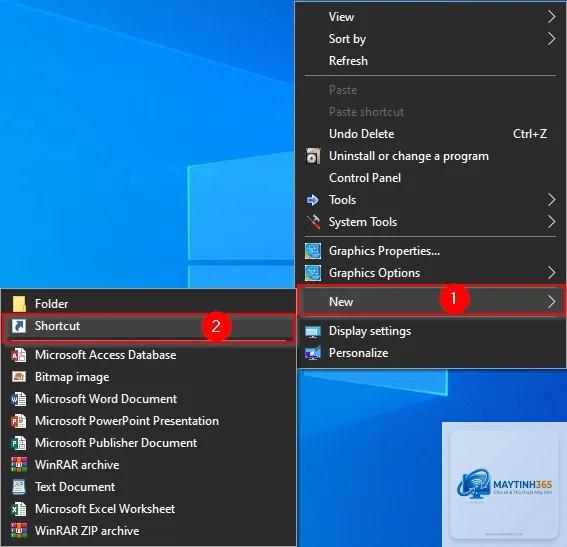Create a new Folder
Viewport: 567px width, 547px height.
148,304
